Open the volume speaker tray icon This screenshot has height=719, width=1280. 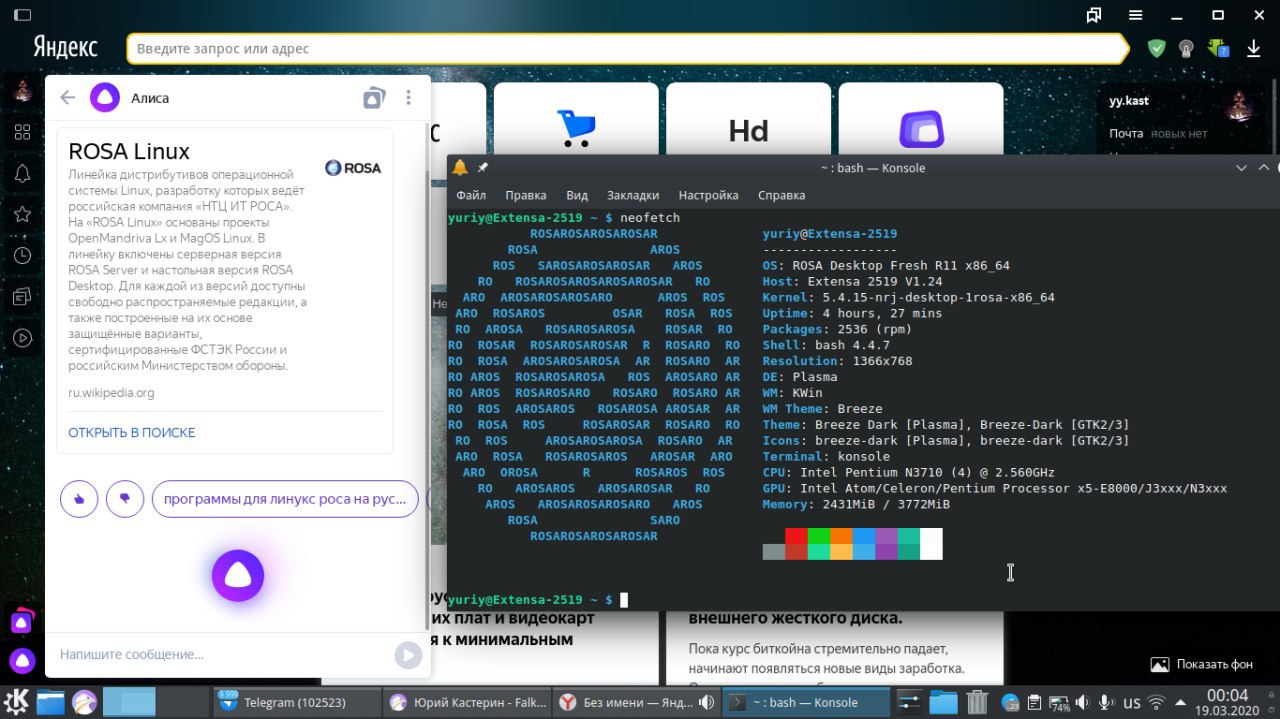click(x=1083, y=702)
